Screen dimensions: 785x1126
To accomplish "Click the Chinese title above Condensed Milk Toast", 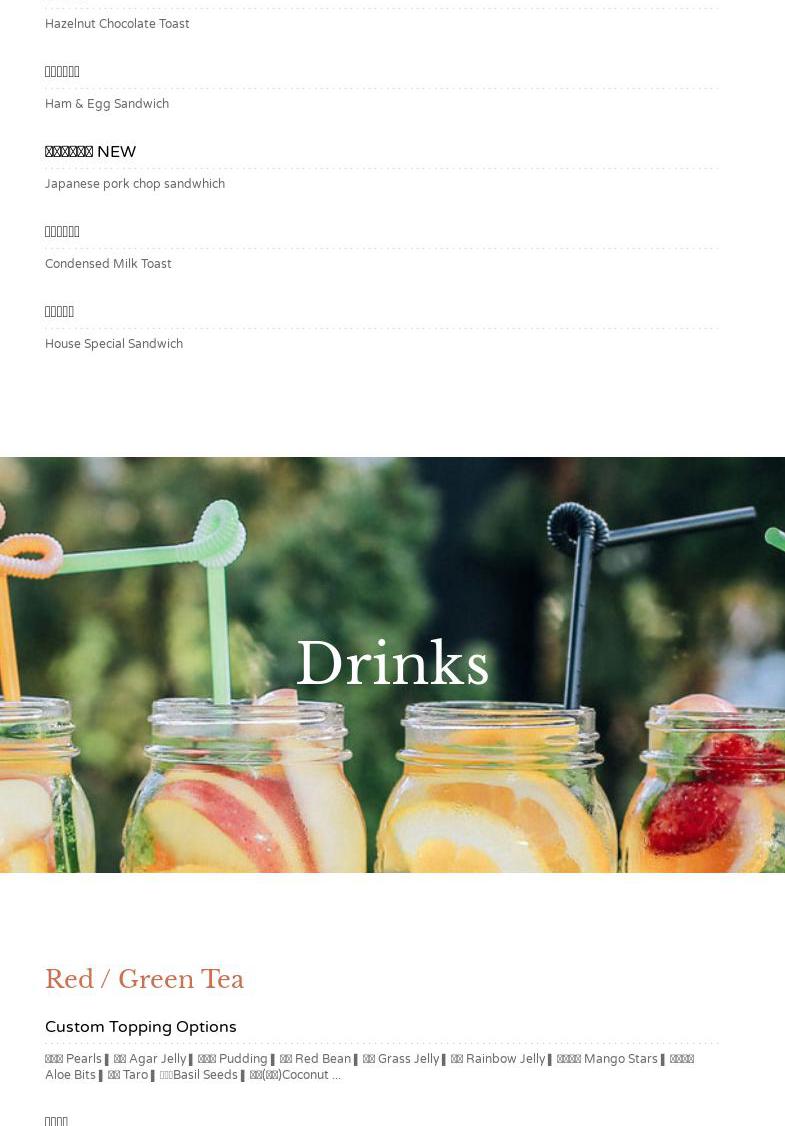I will (62, 231).
